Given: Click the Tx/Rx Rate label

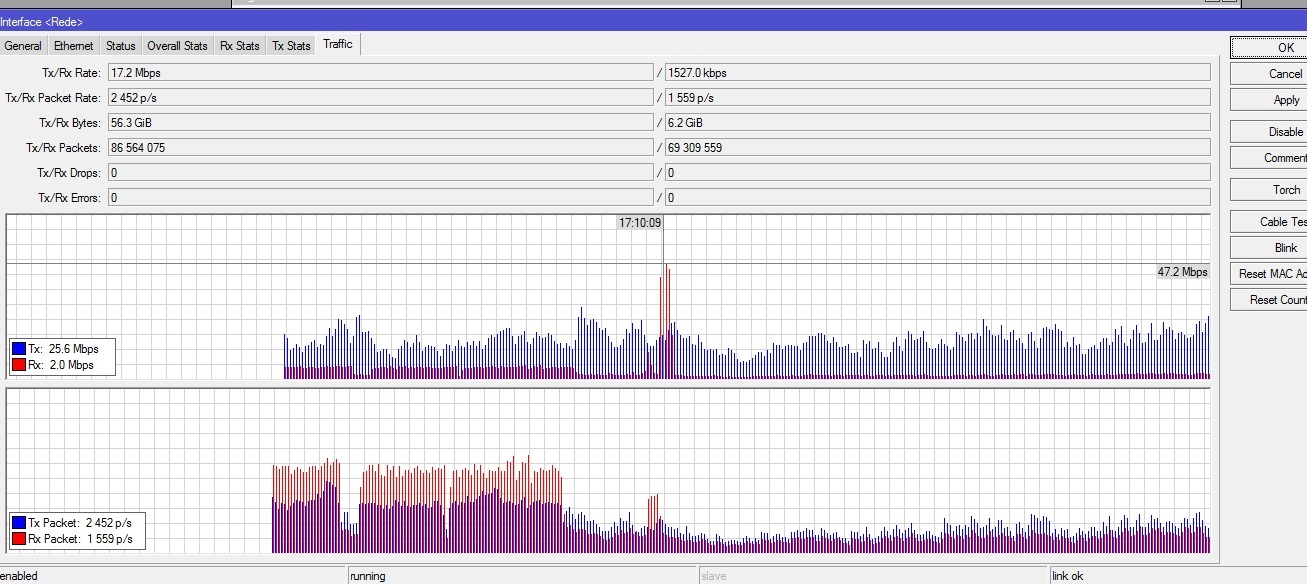Looking at the screenshot, I should [71, 73].
